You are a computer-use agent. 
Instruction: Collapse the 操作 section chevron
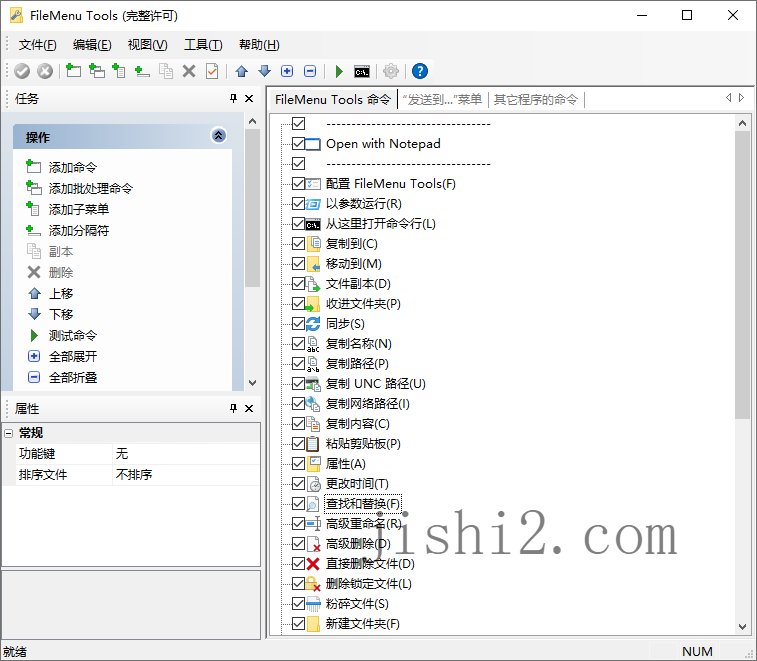pos(218,136)
